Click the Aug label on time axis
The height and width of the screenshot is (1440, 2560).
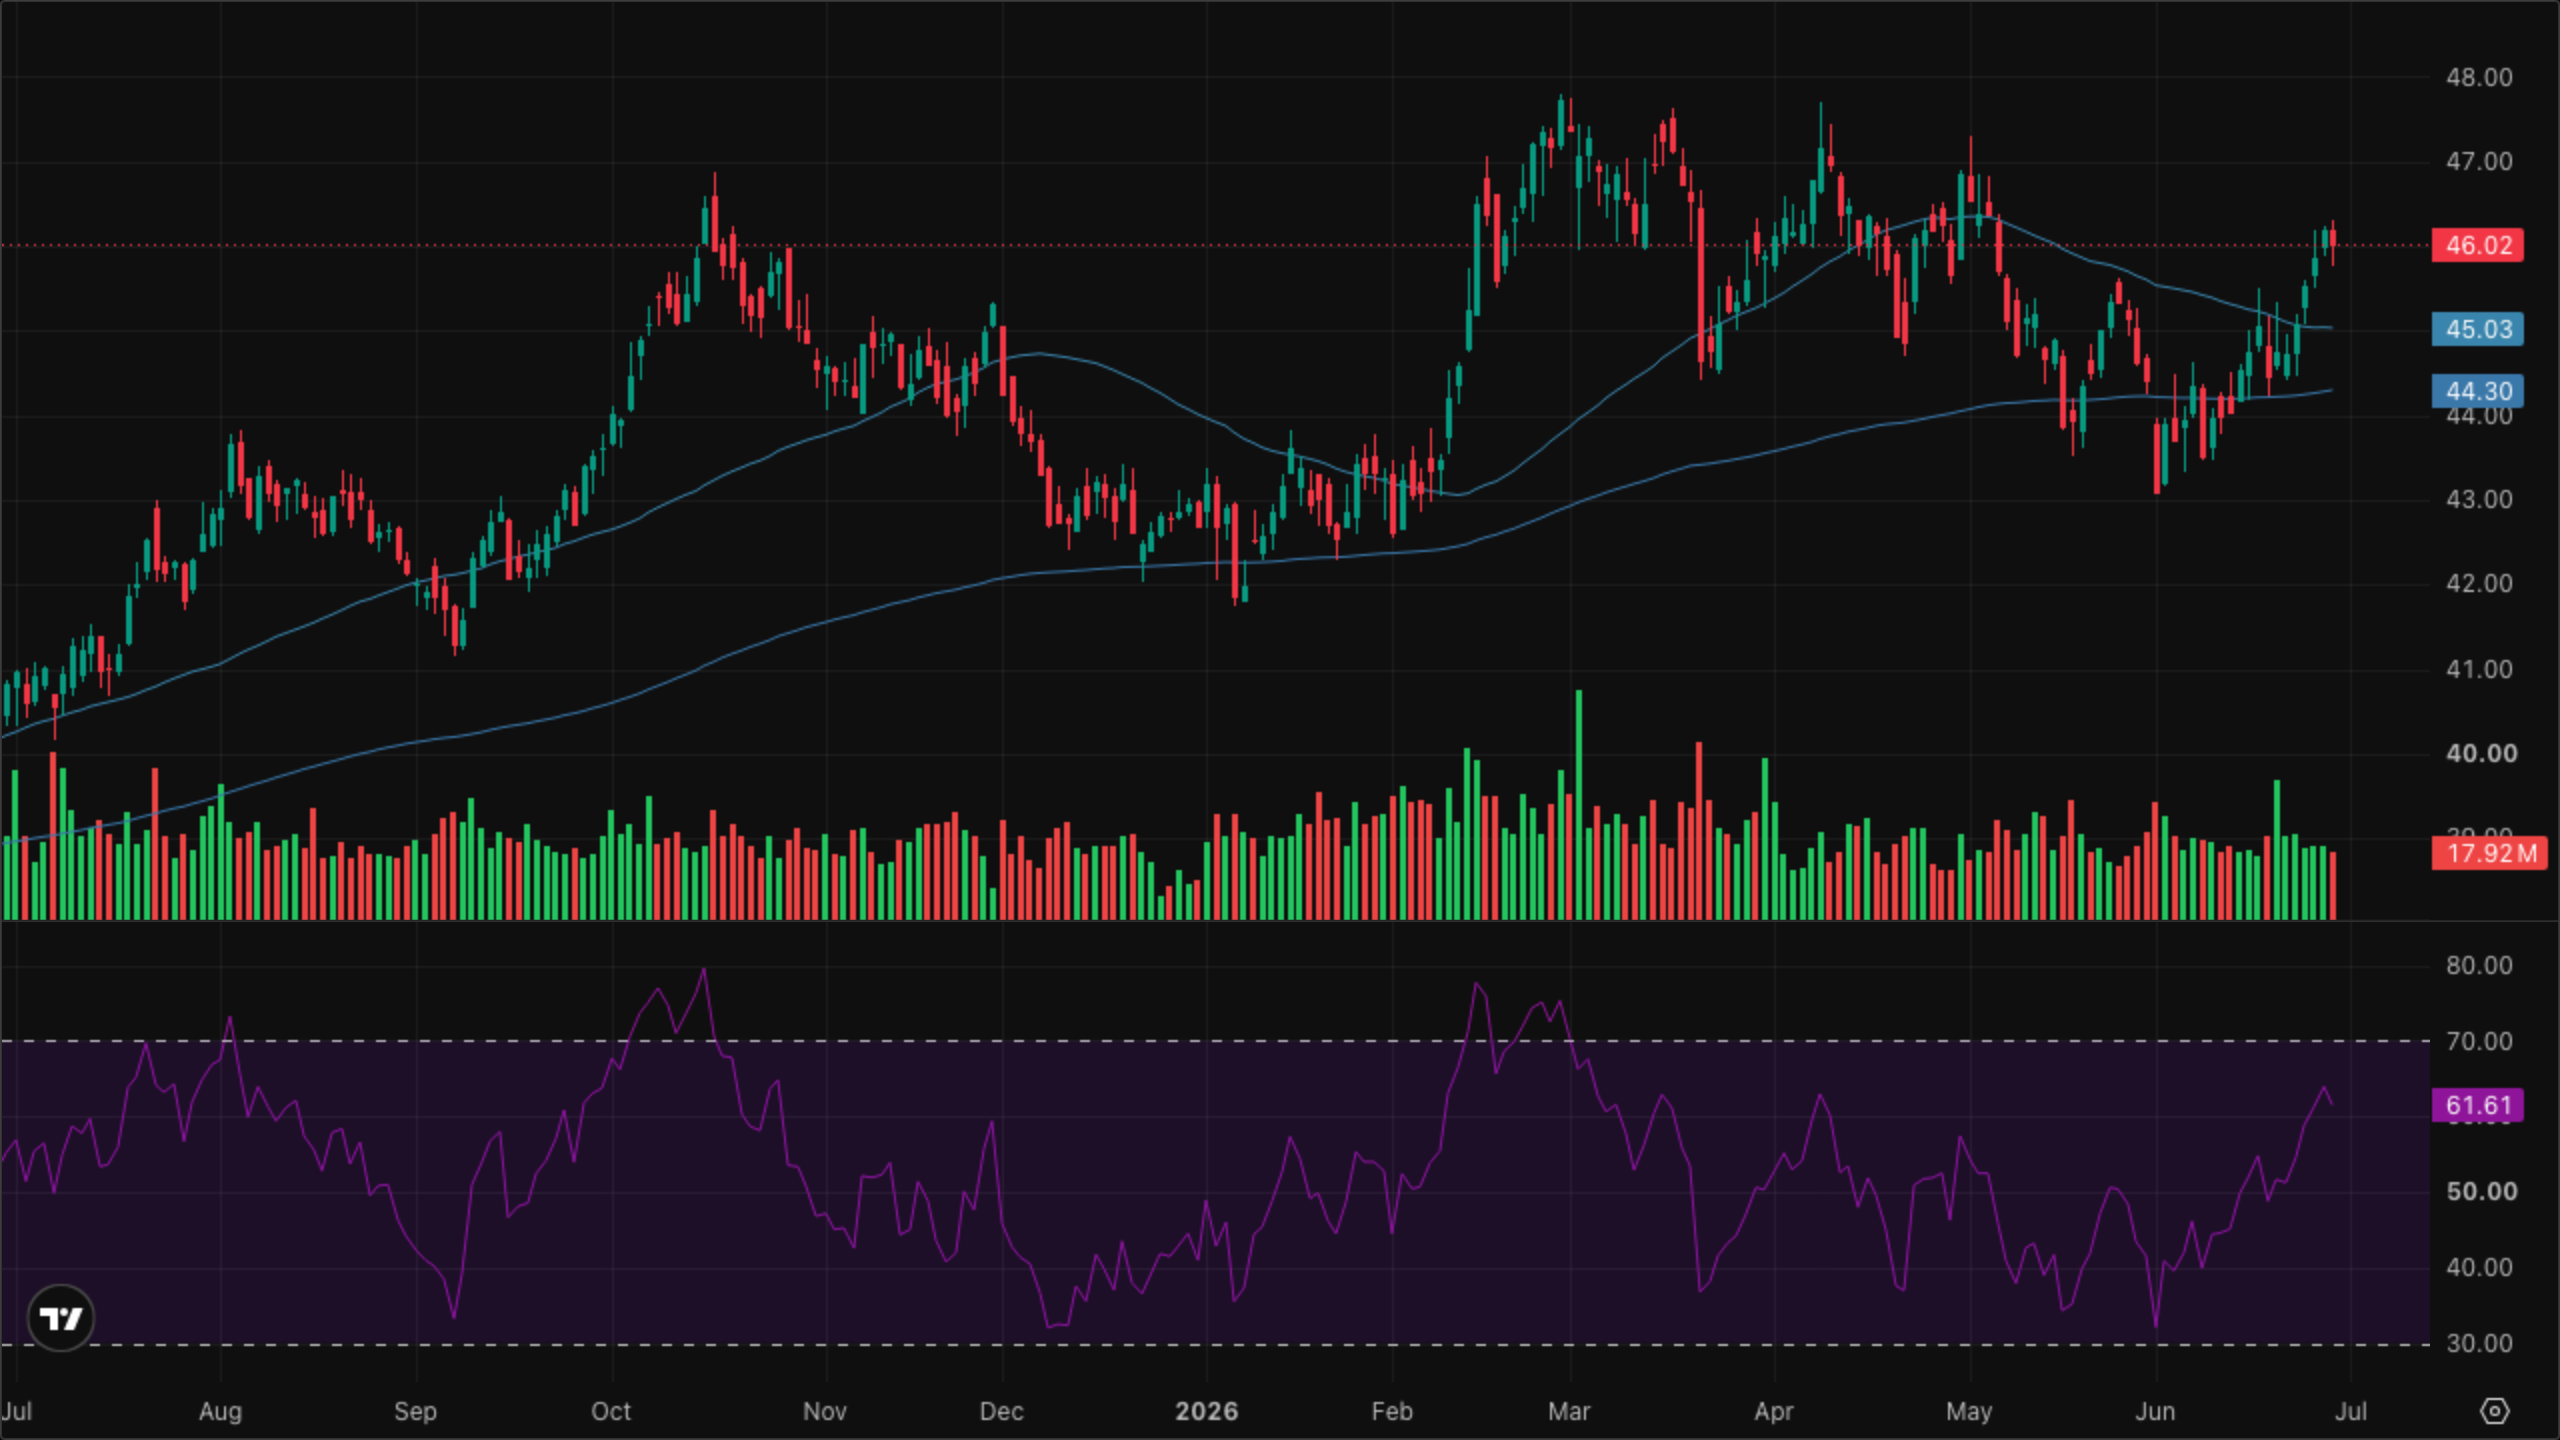click(x=220, y=1411)
